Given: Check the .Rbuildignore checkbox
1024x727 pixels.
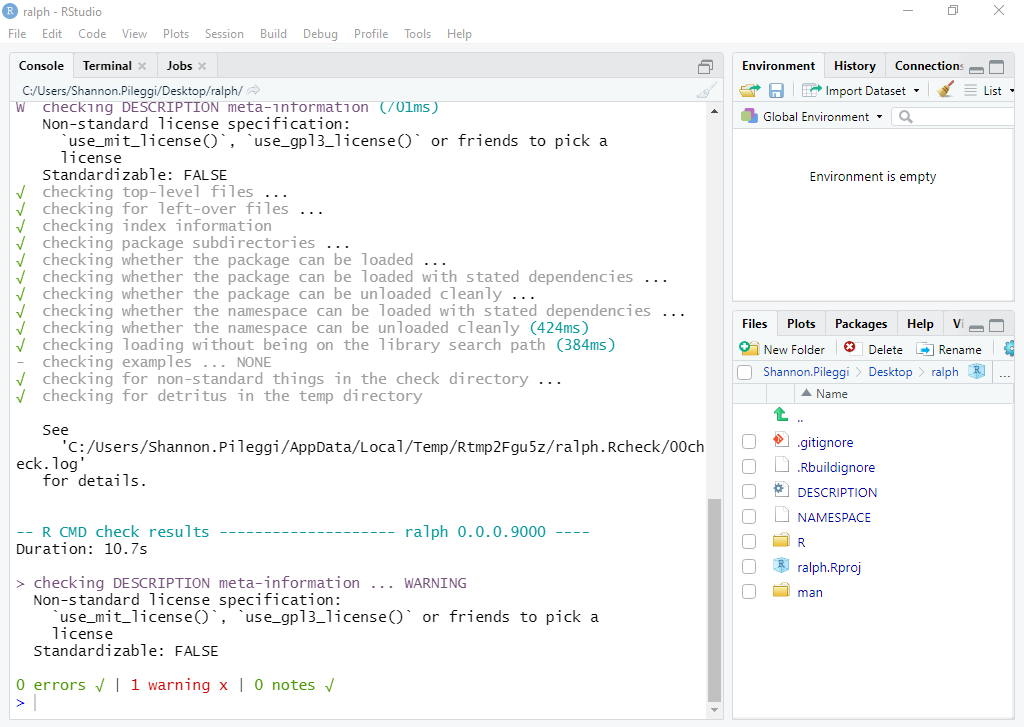Looking at the screenshot, I should pos(749,466).
